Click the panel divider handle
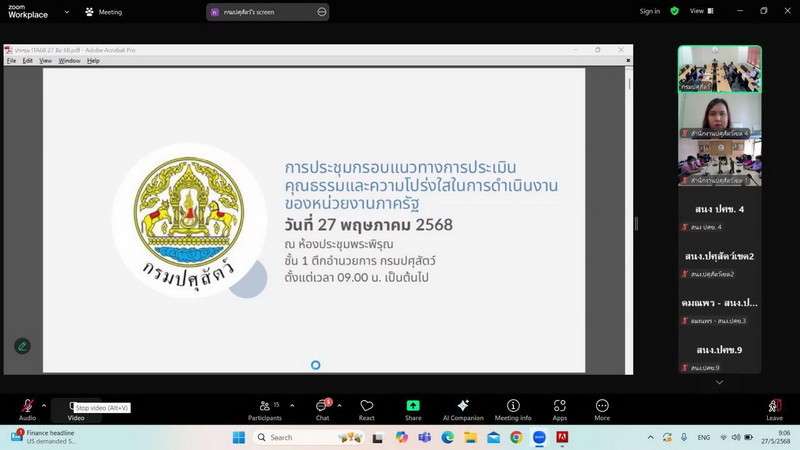Image resolution: width=800 pixels, height=450 pixels. click(x=636, y=223)
